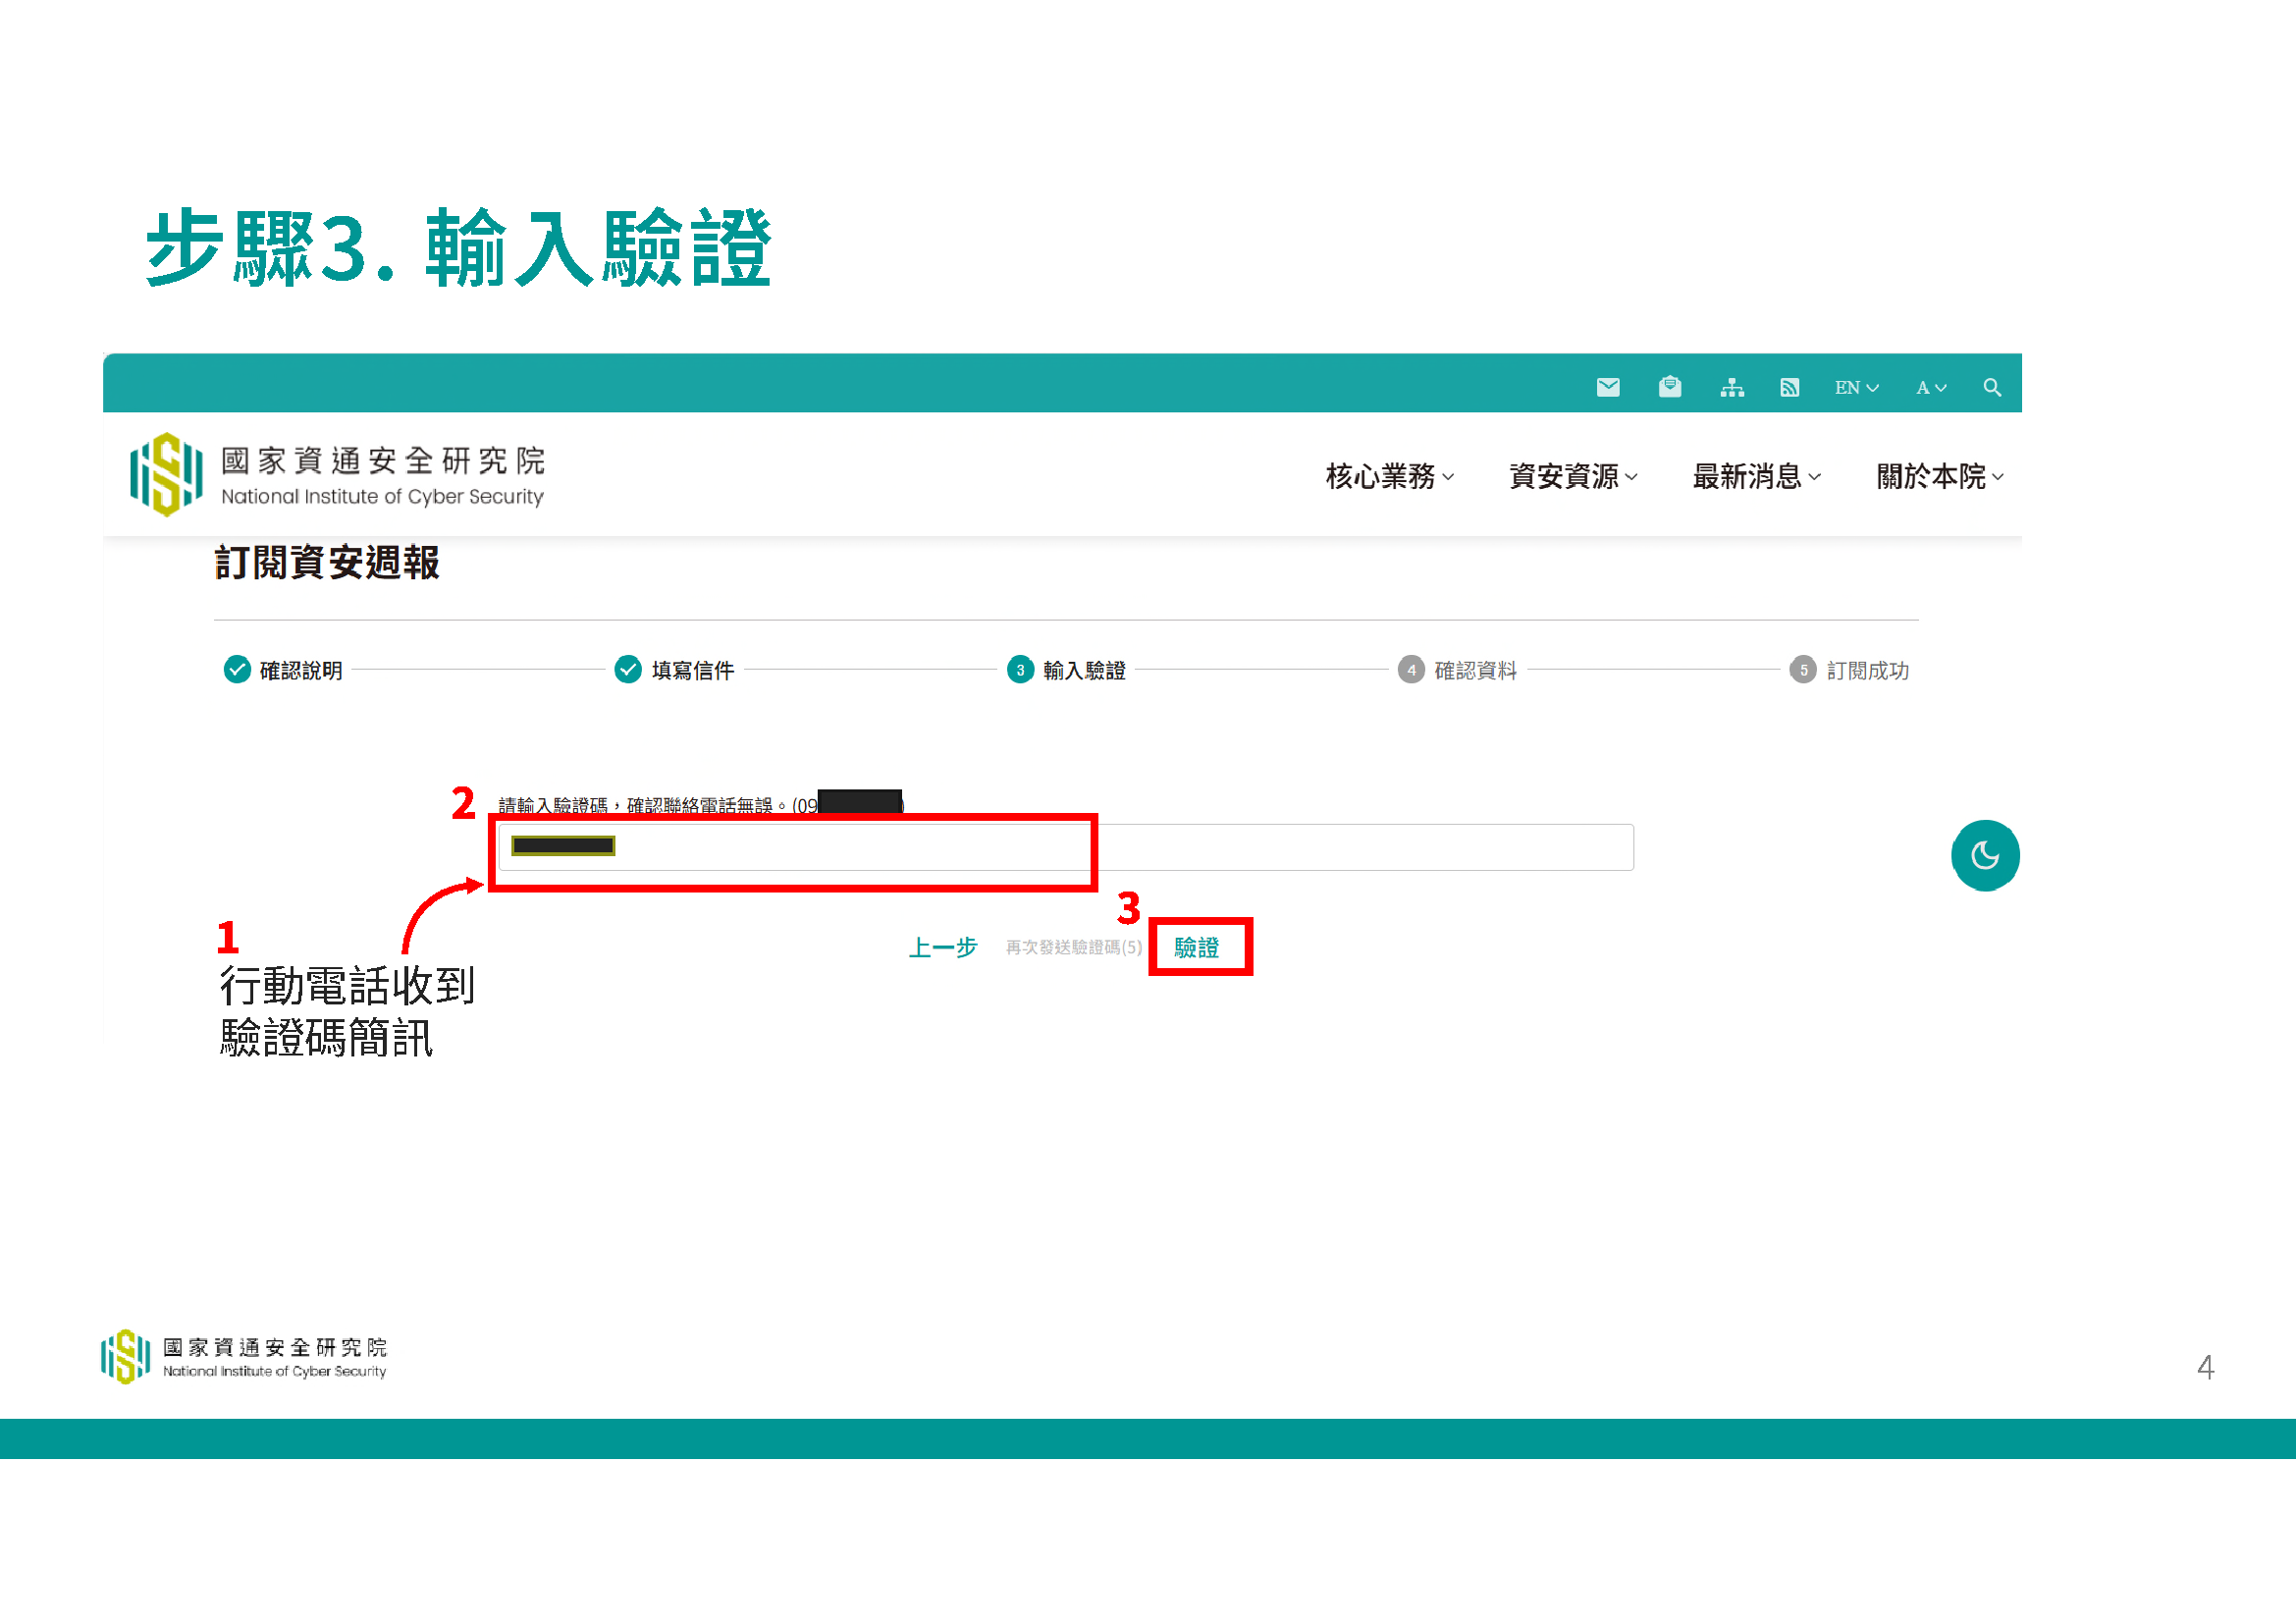Open the newsletter subscription icon in top bar

tap(1670, 387)
